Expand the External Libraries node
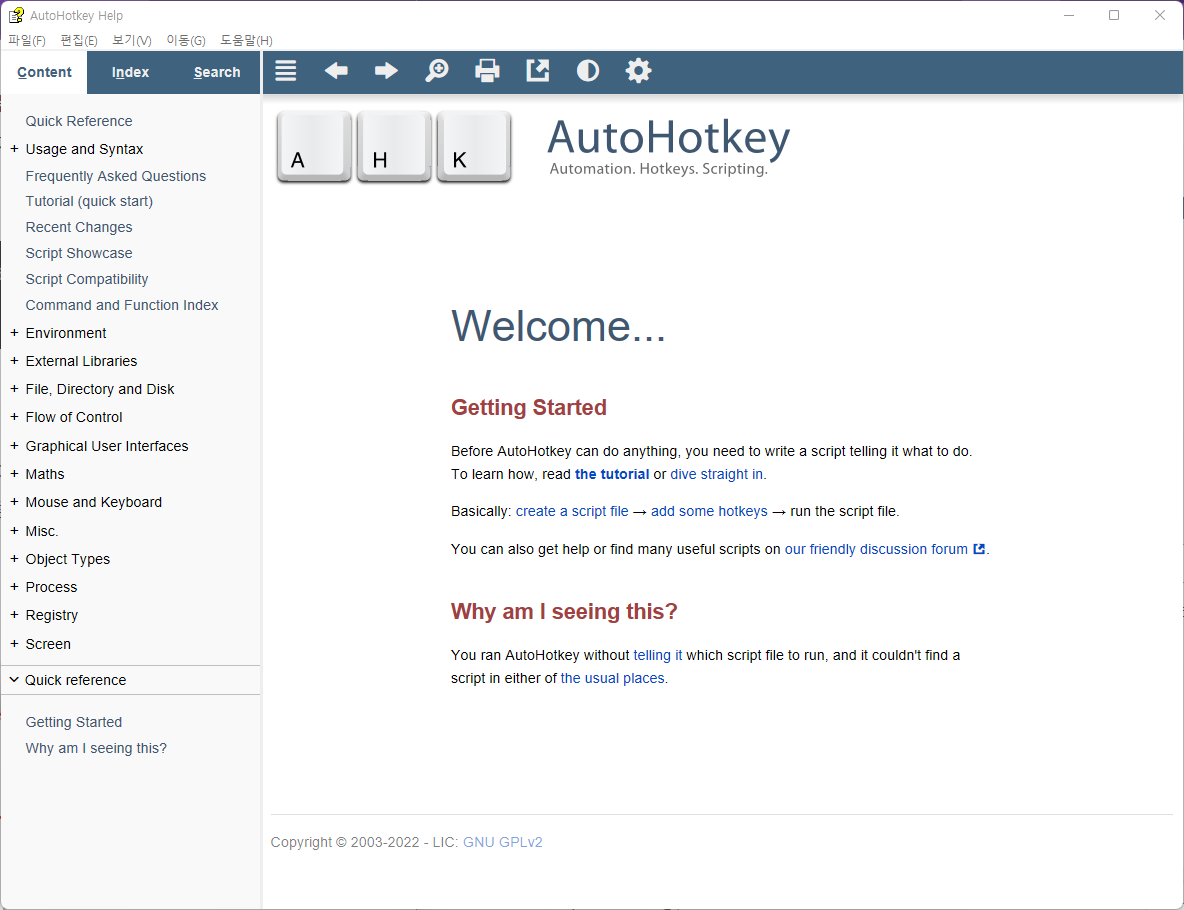The image size is (1184, 910). 14,361
